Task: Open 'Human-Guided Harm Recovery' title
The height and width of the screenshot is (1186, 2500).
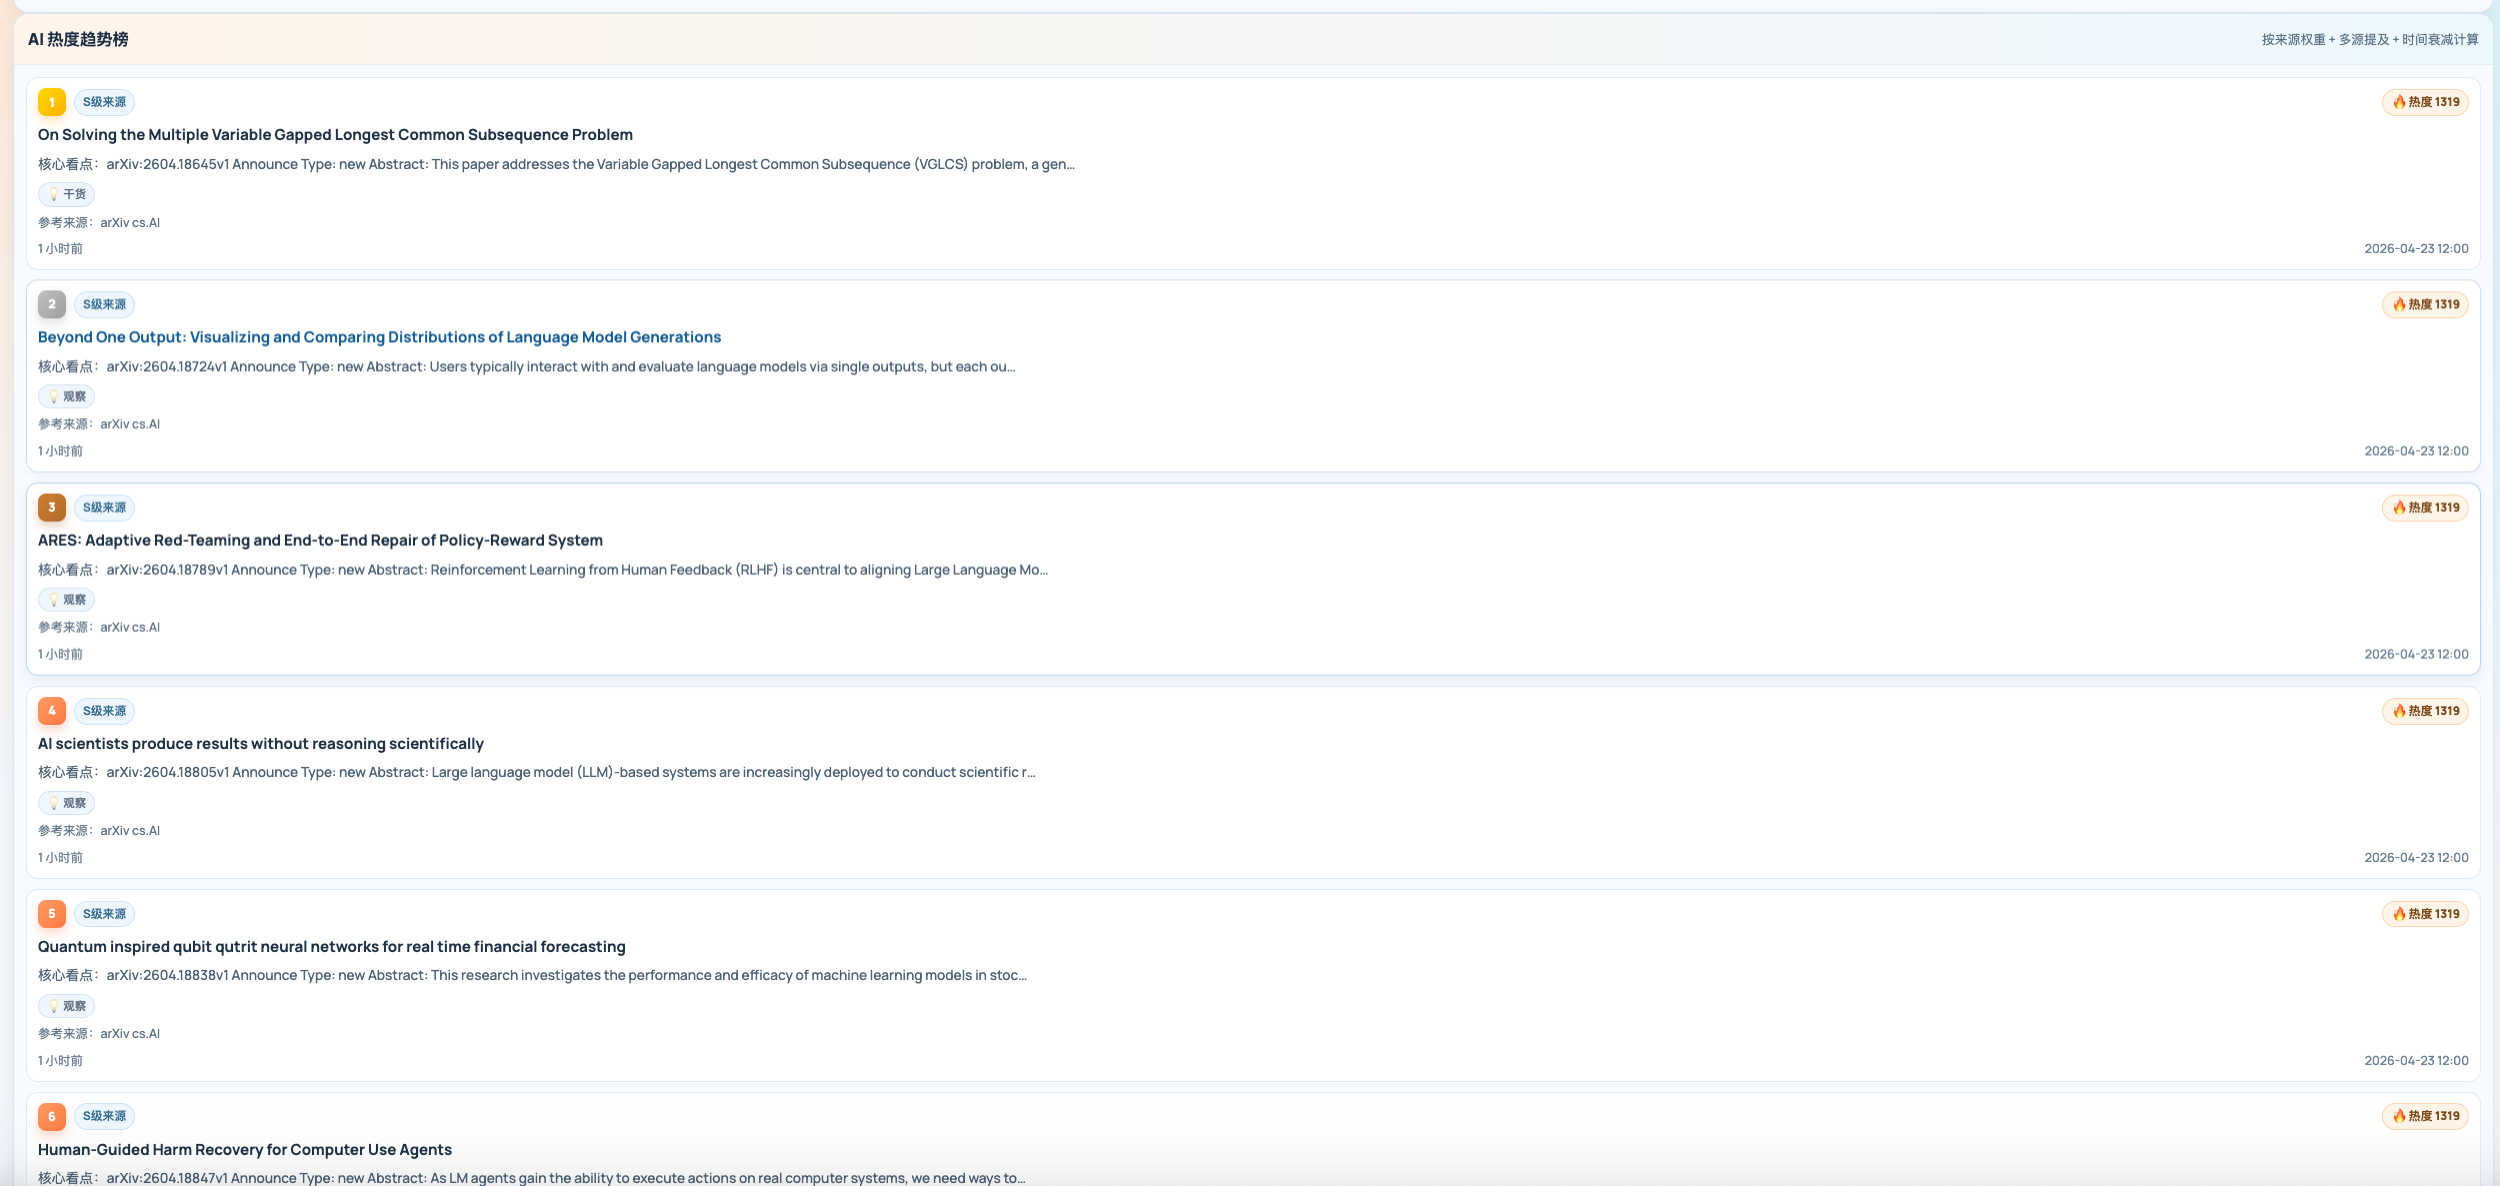Action: pos(245,1150)
